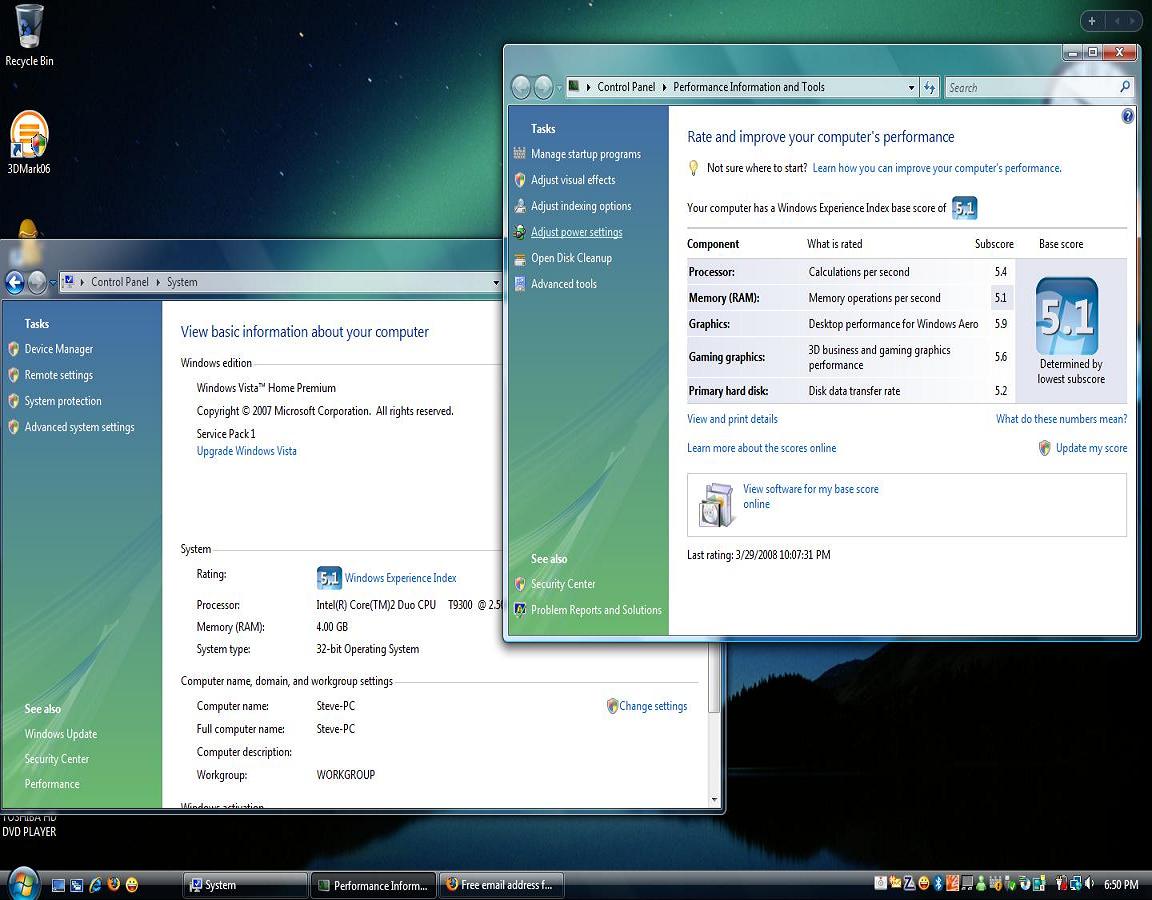Click Change settings for computer name

653,706
